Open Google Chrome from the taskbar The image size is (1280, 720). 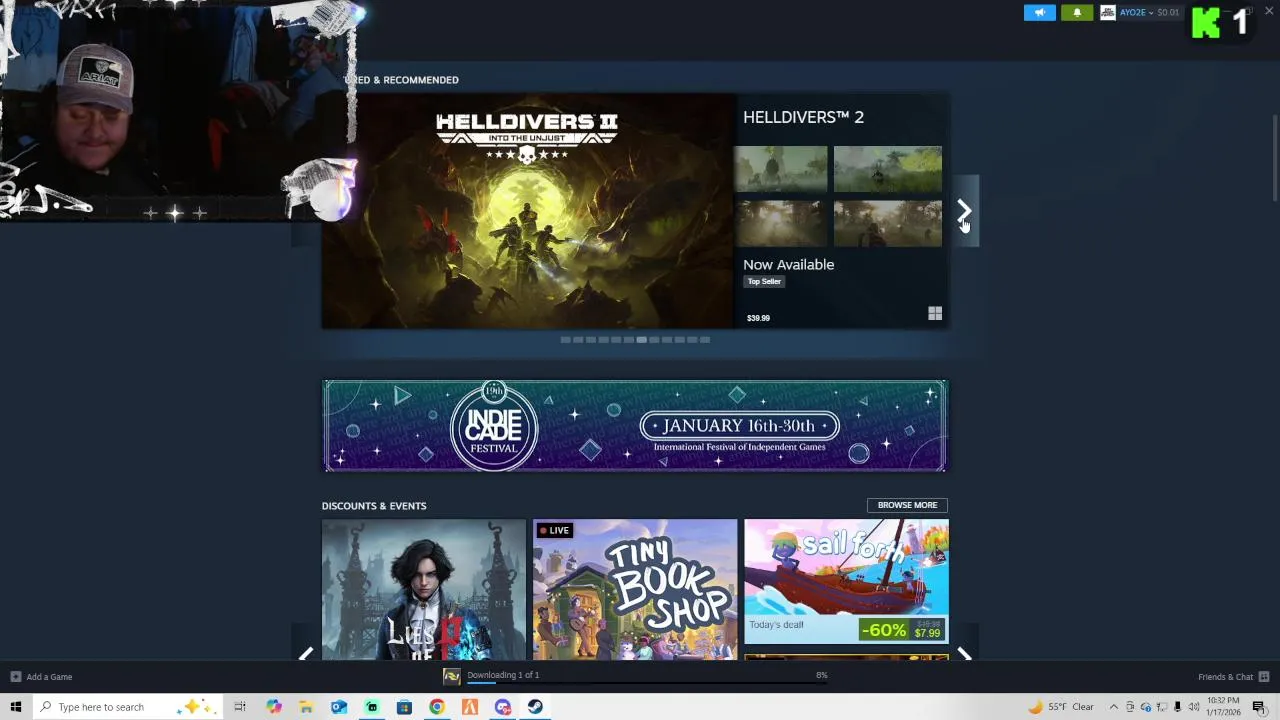tap(437, 707)
